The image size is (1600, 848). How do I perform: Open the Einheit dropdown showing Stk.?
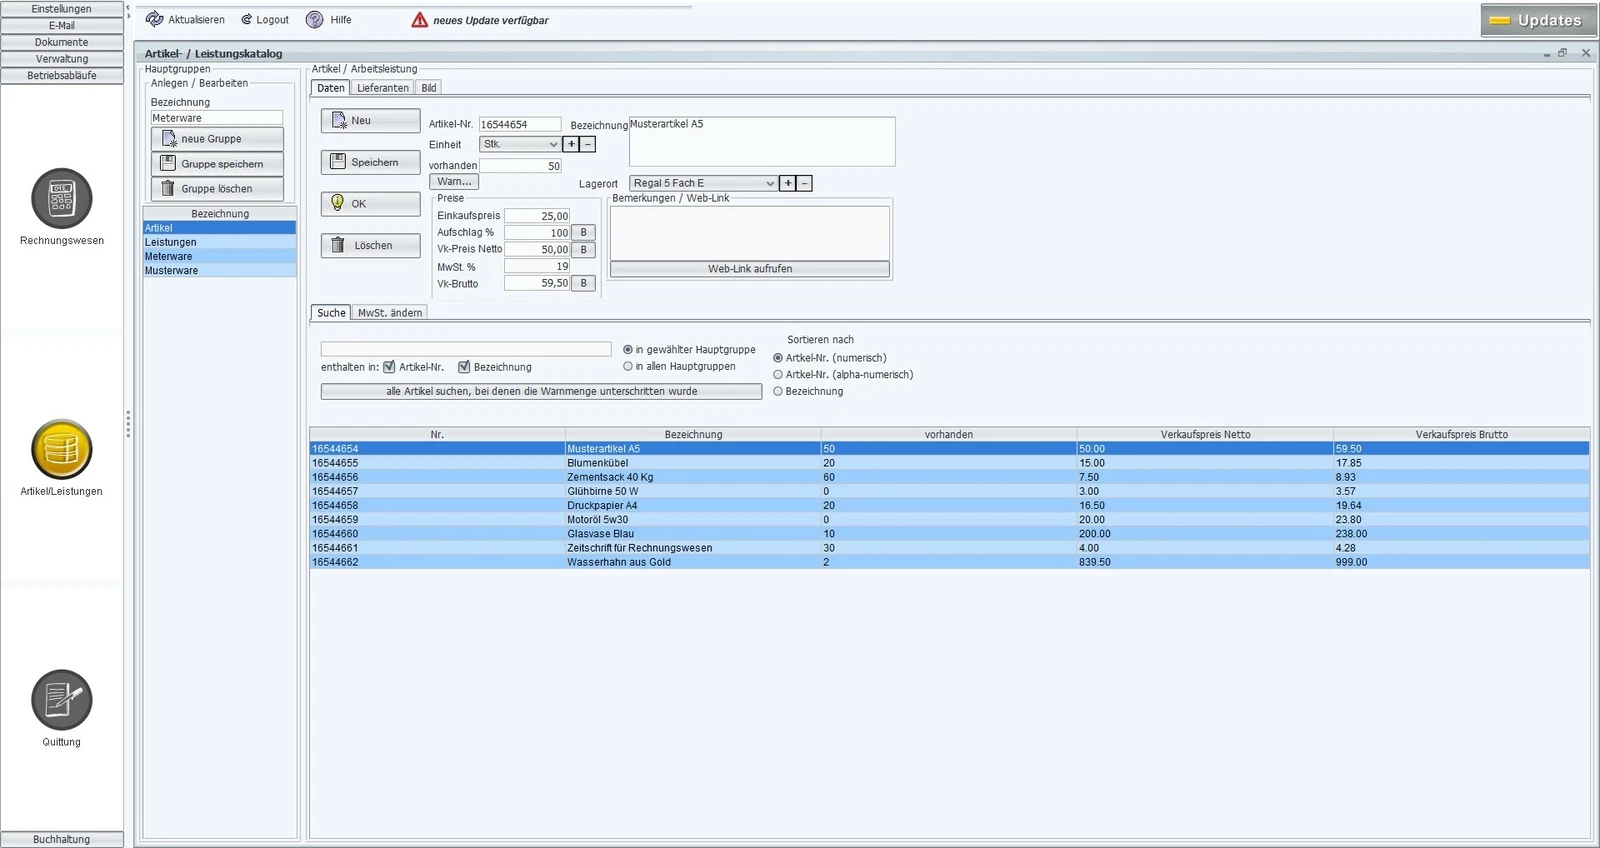(x=520, y=145)
